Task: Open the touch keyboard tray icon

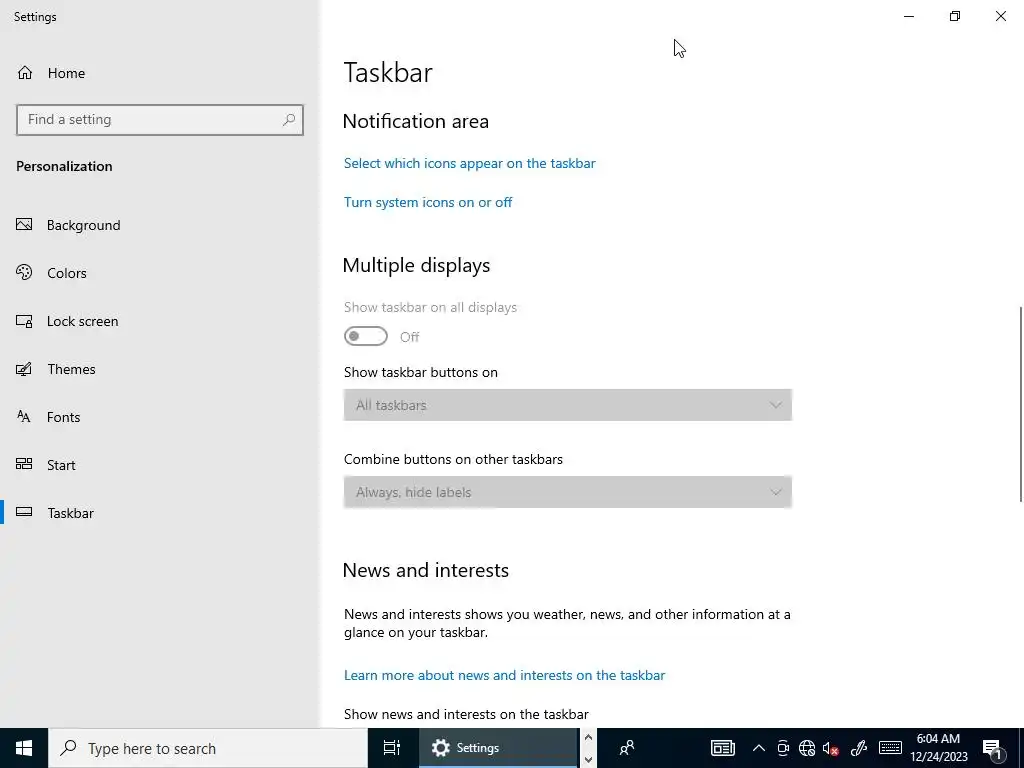Action: pyautogui.click(x=890, y=748)
